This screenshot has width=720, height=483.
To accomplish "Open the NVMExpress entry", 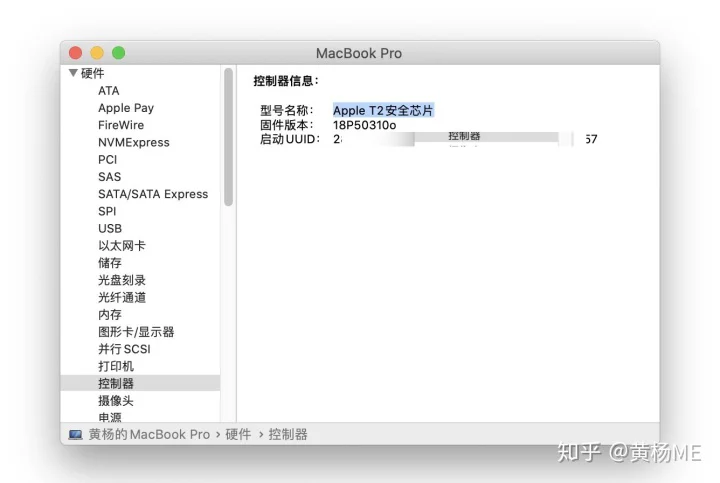I will pyautogui.click(x=134, y=142).
